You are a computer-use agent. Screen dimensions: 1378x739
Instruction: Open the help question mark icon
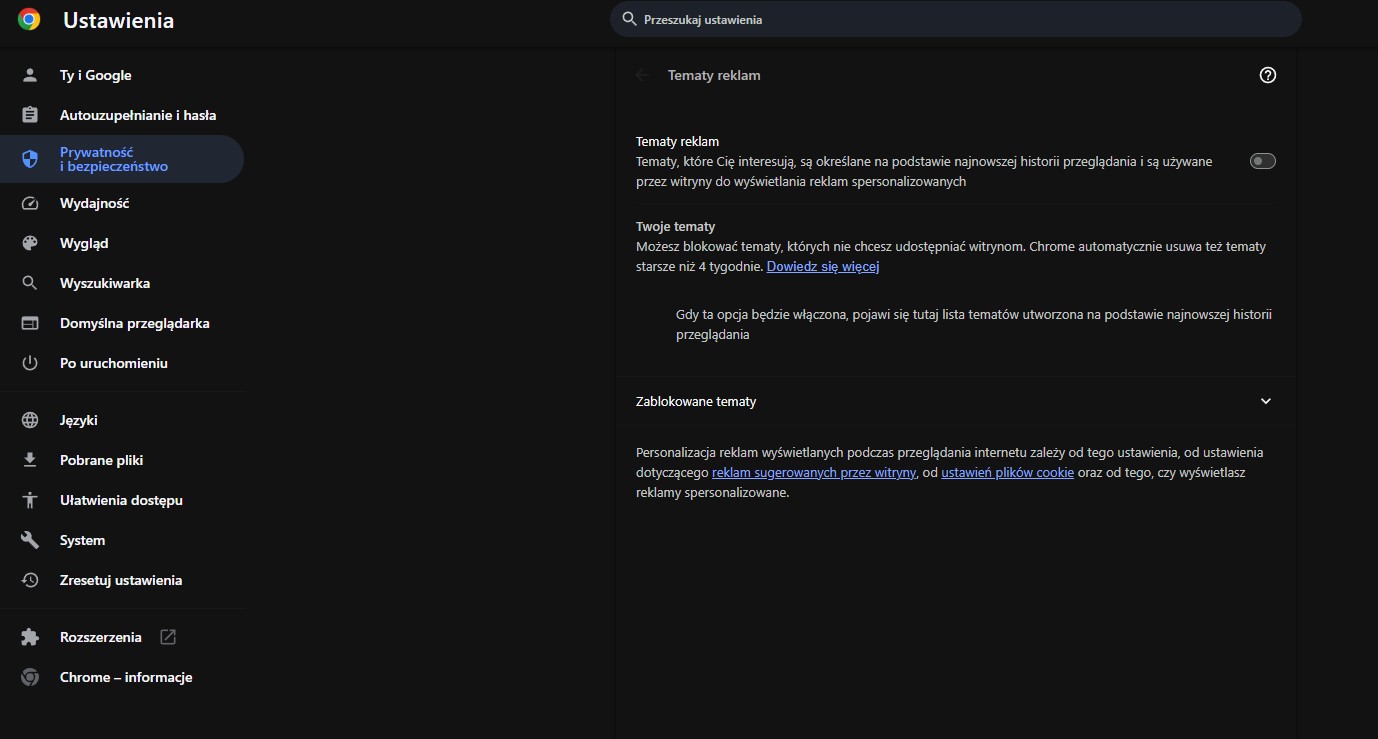pyautogui.click(x=1268, y=75)
